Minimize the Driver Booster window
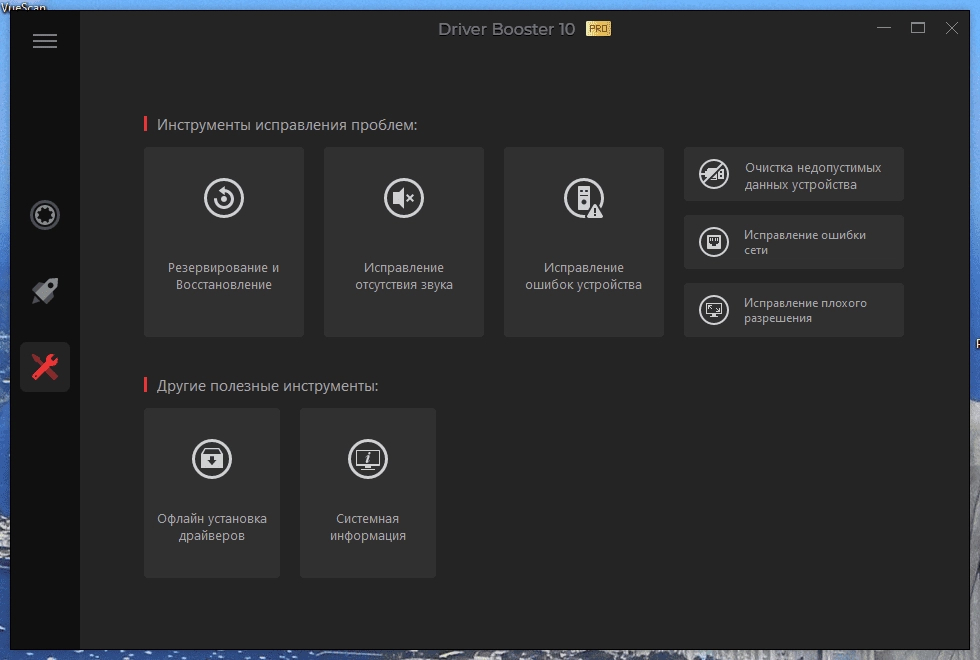The image size is (980, 660). (884, 28)
